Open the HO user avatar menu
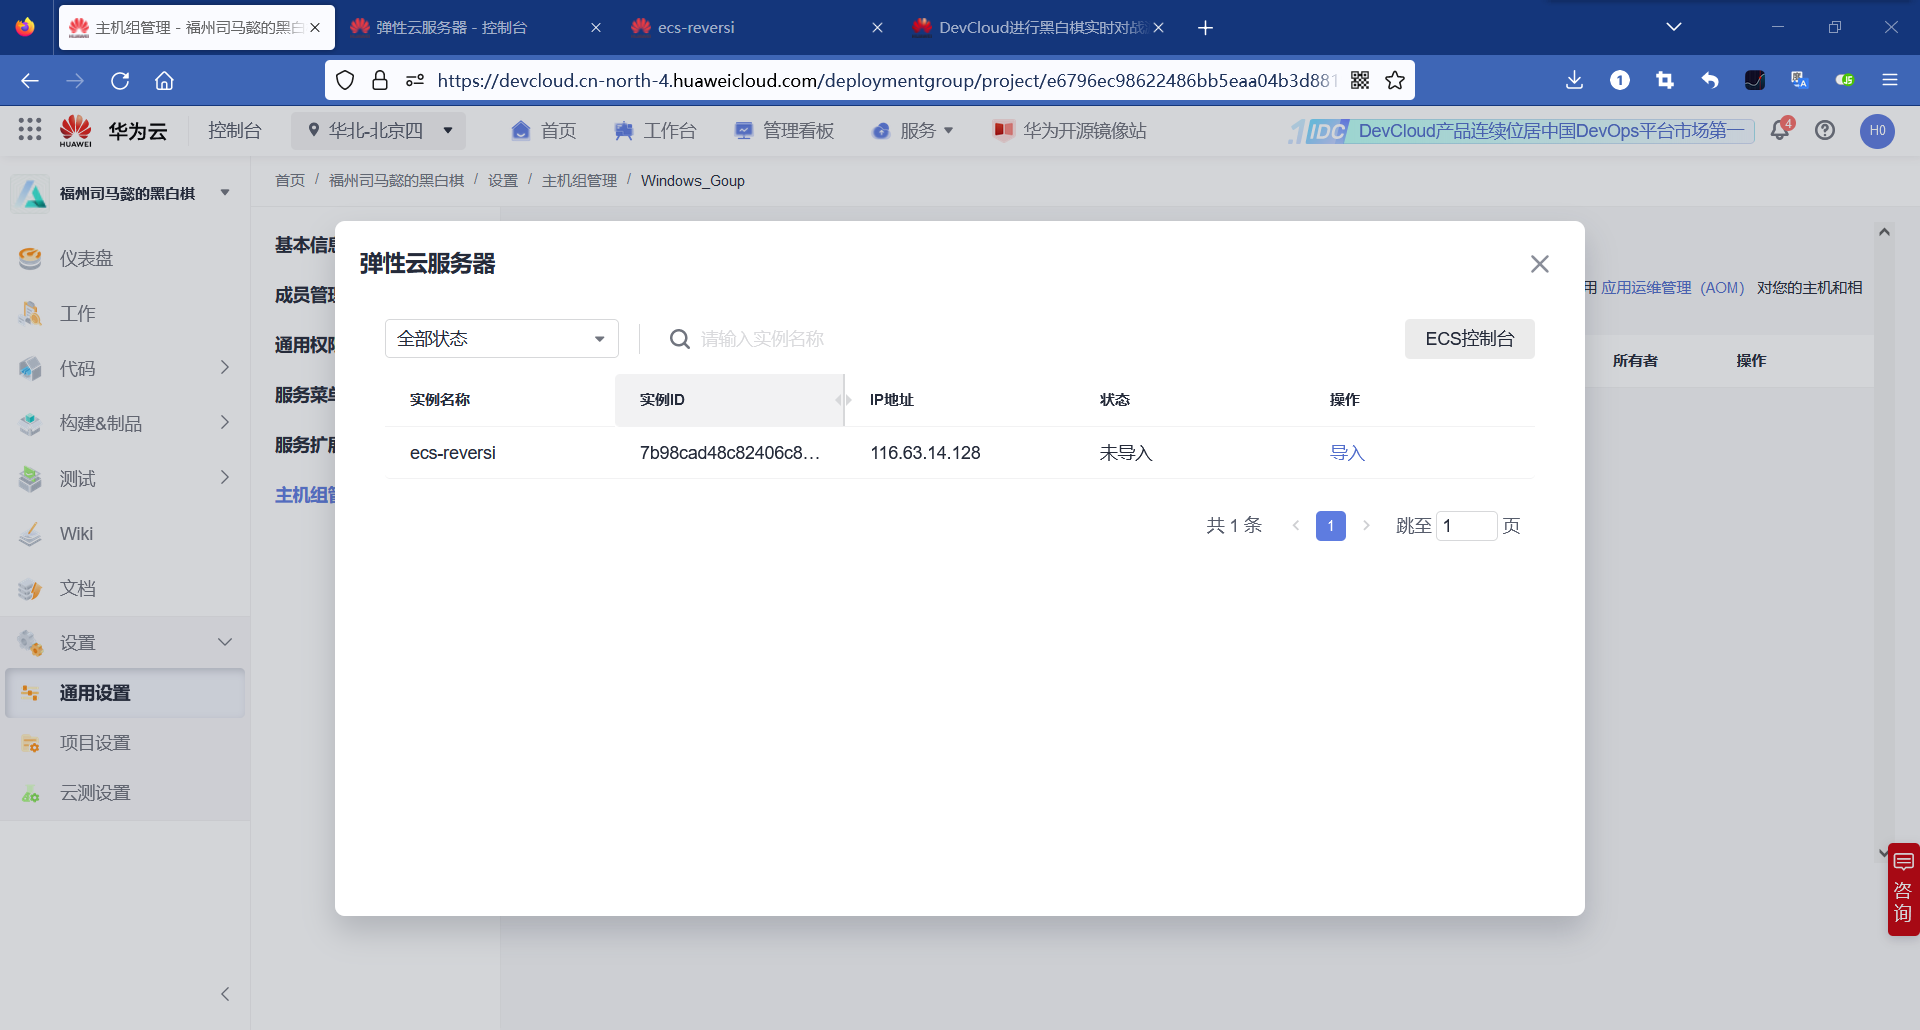Screen dimensions: 1920x1030 pos(1877,130)
